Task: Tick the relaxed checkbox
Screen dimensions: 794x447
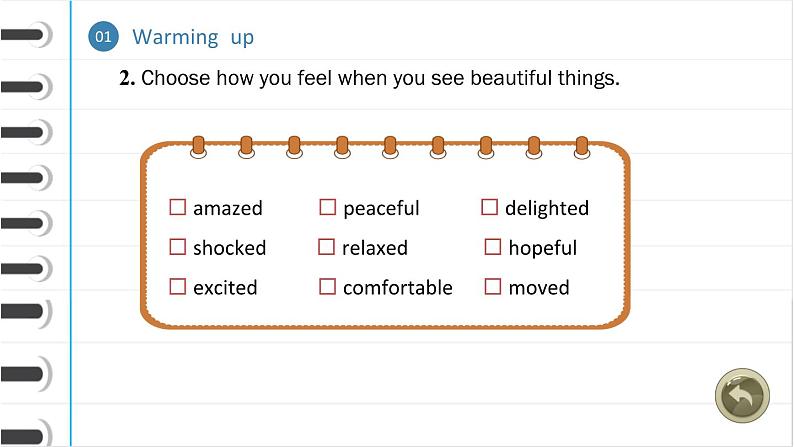Action: [327, 247]
